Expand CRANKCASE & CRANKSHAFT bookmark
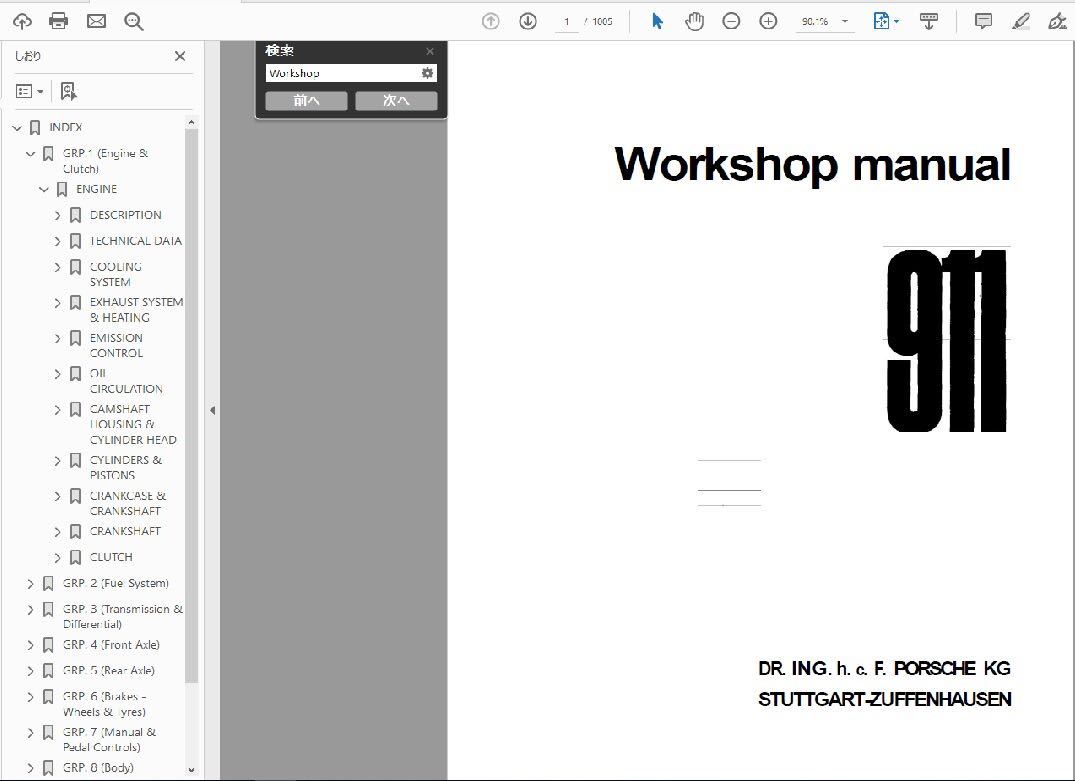Viewport: 1075px width, 781px height. coord(58,496)
